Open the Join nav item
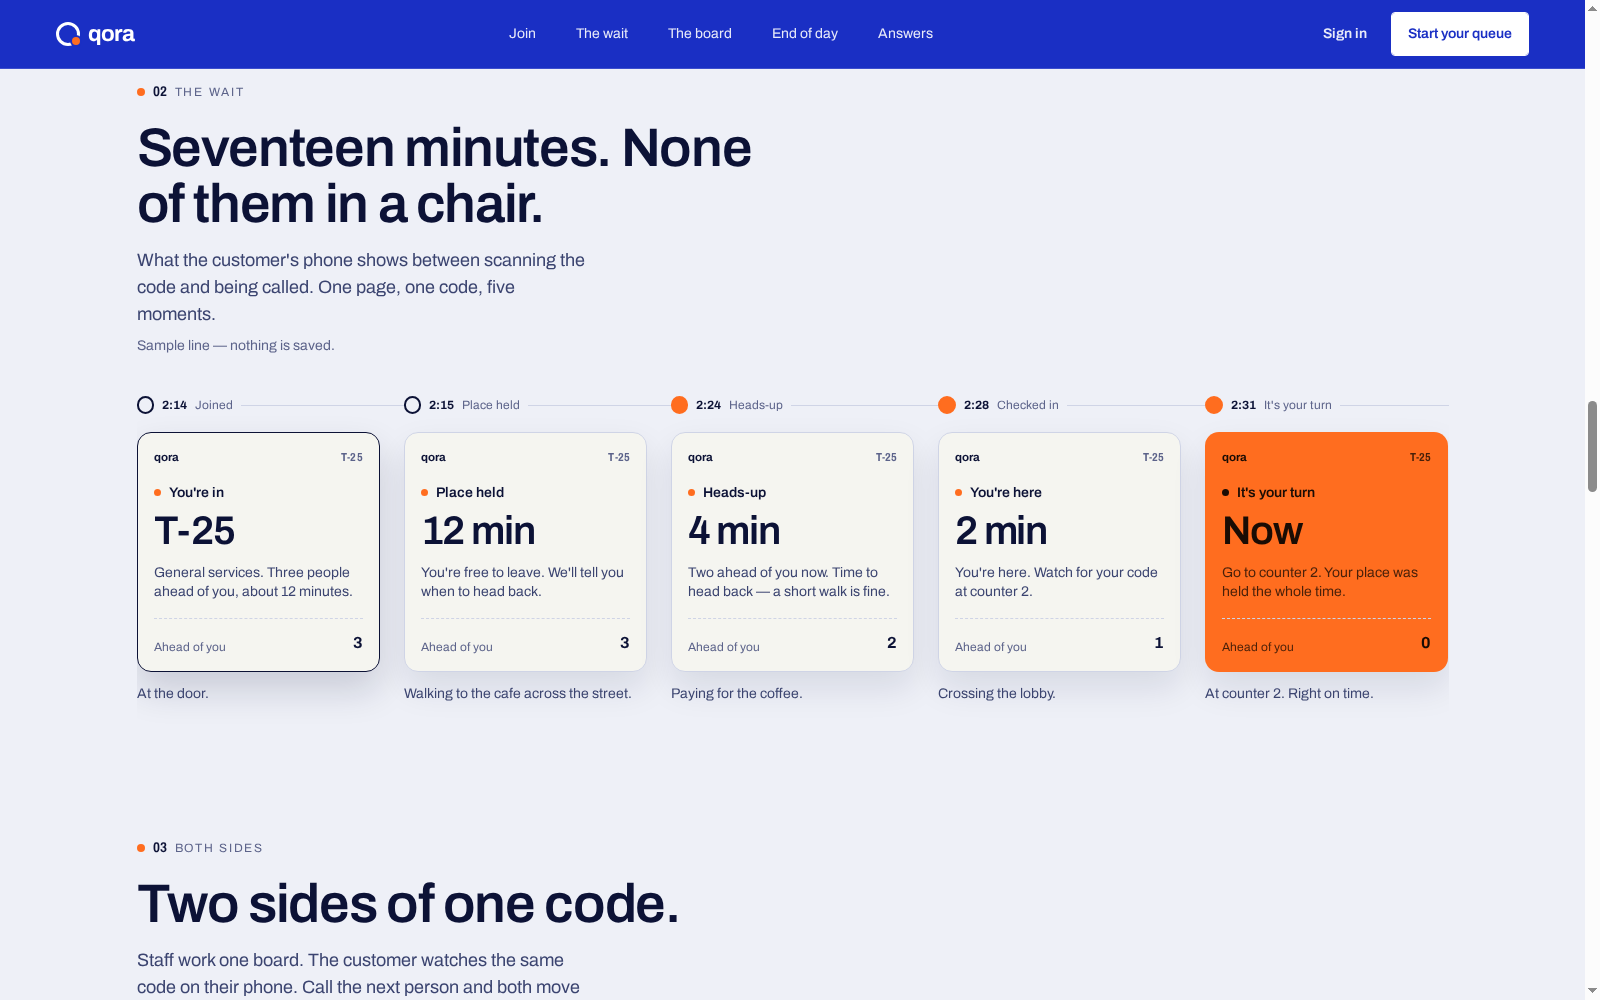The width and height of the screenshot is (1600, 1000). pos(522,34)
